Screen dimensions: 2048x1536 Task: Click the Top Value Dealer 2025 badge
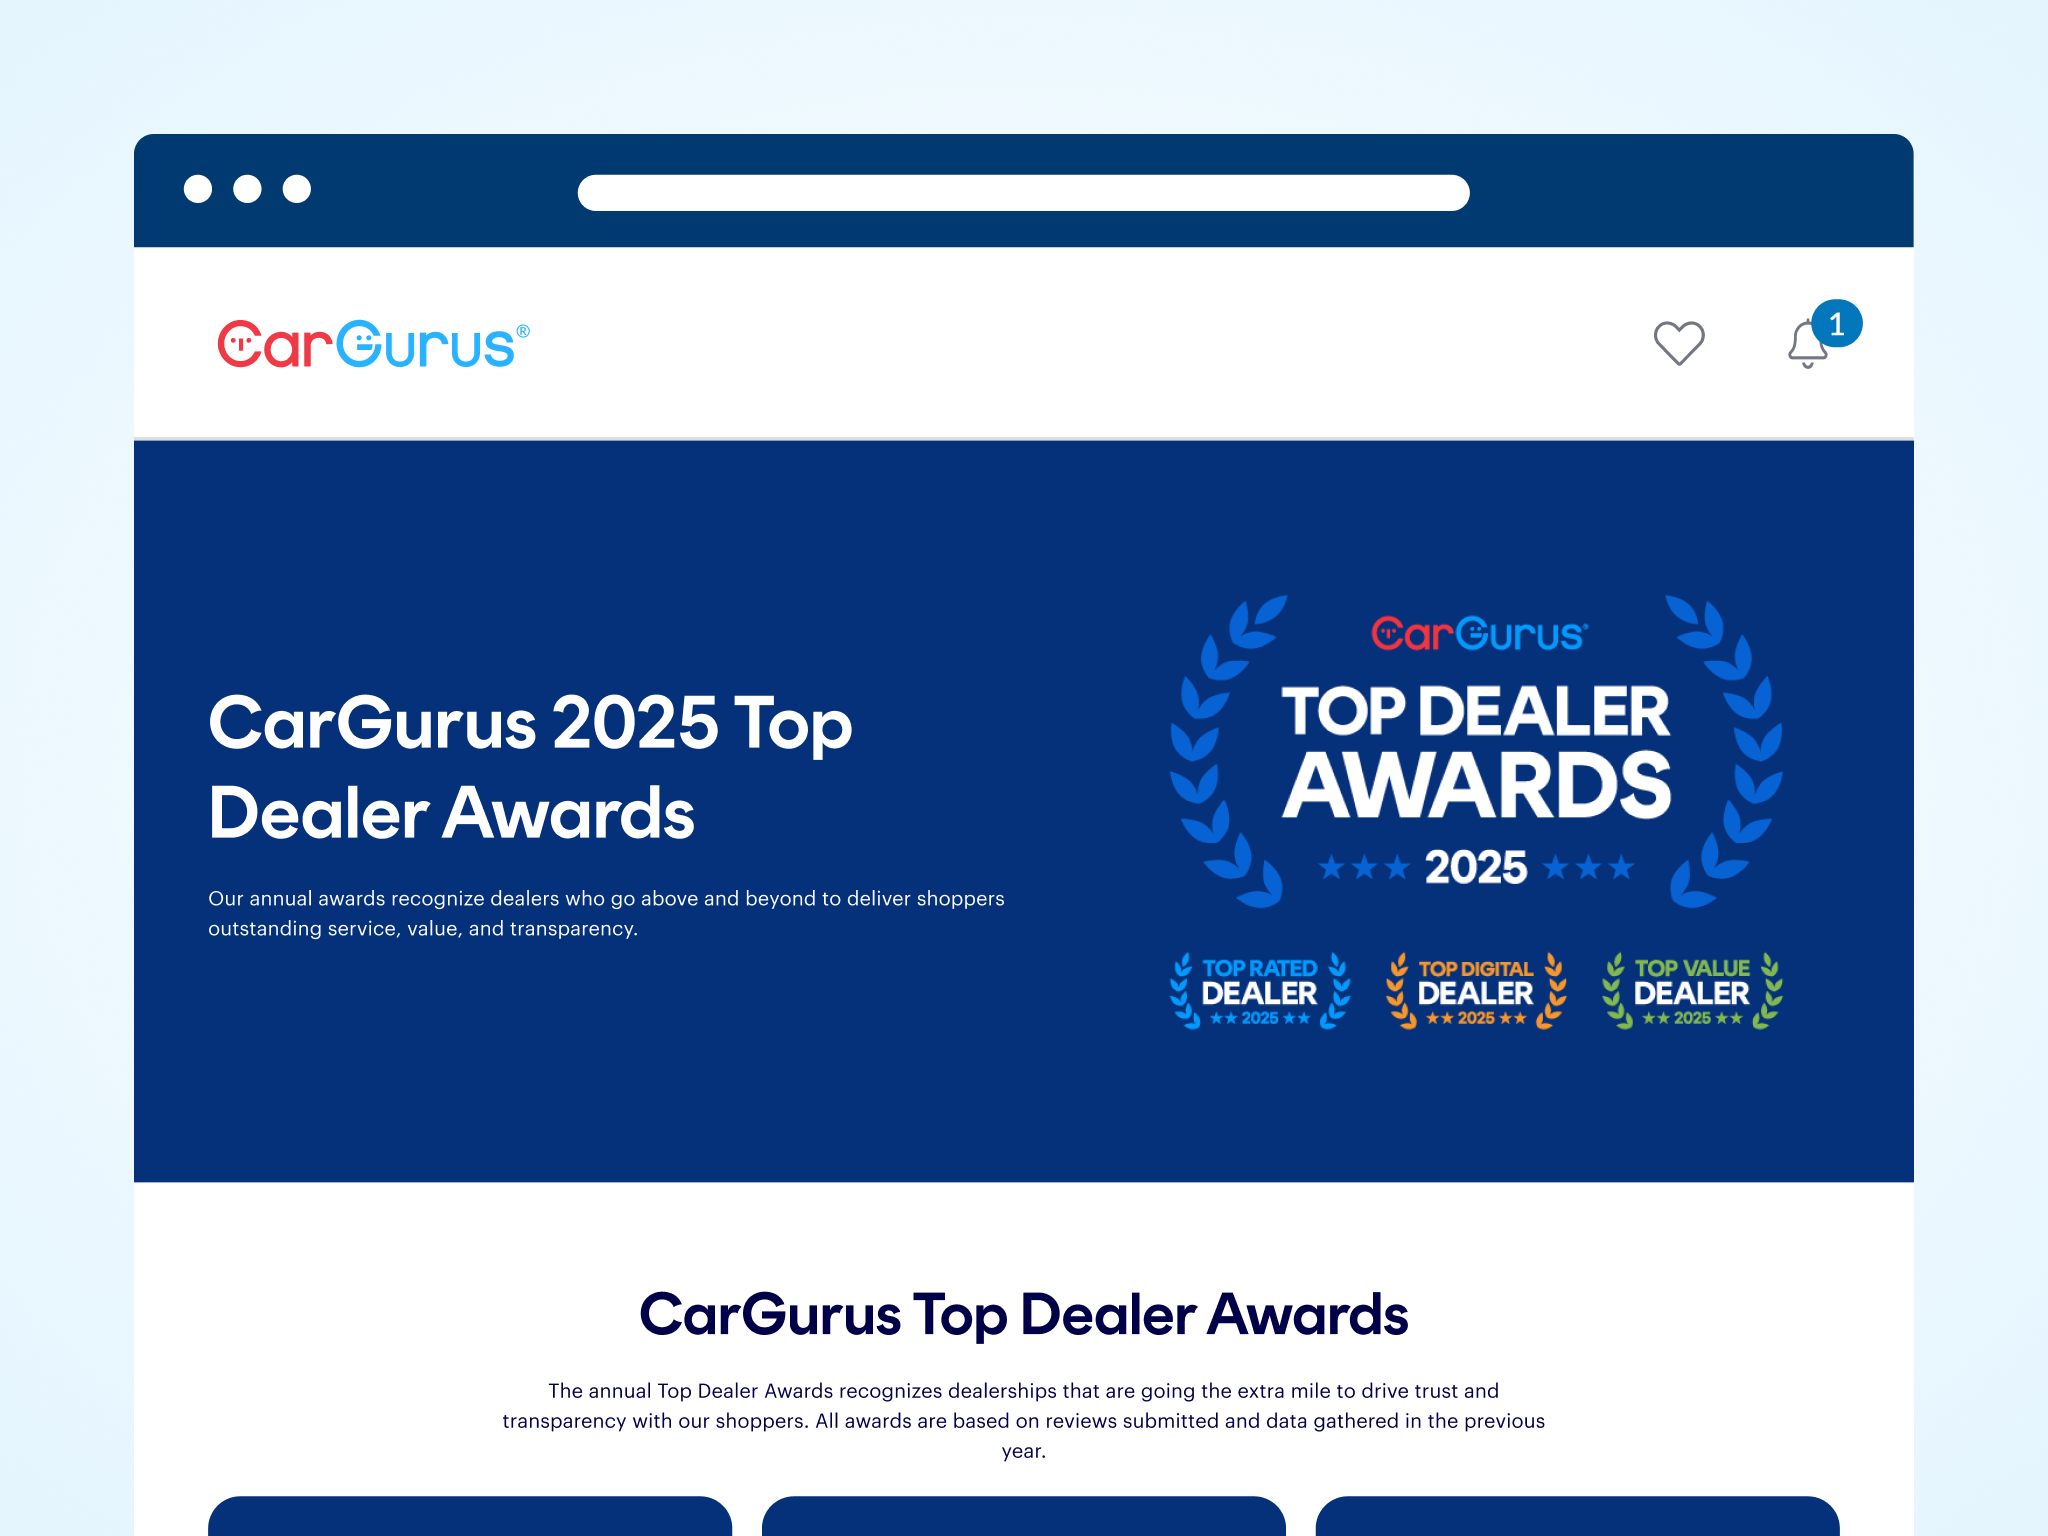point(1692,991)
